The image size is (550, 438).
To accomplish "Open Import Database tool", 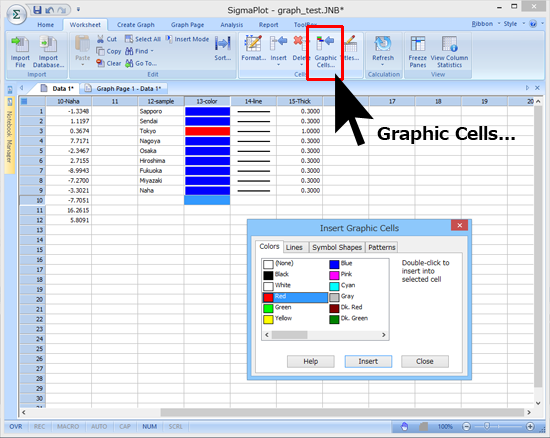I will tap(48, 52).
